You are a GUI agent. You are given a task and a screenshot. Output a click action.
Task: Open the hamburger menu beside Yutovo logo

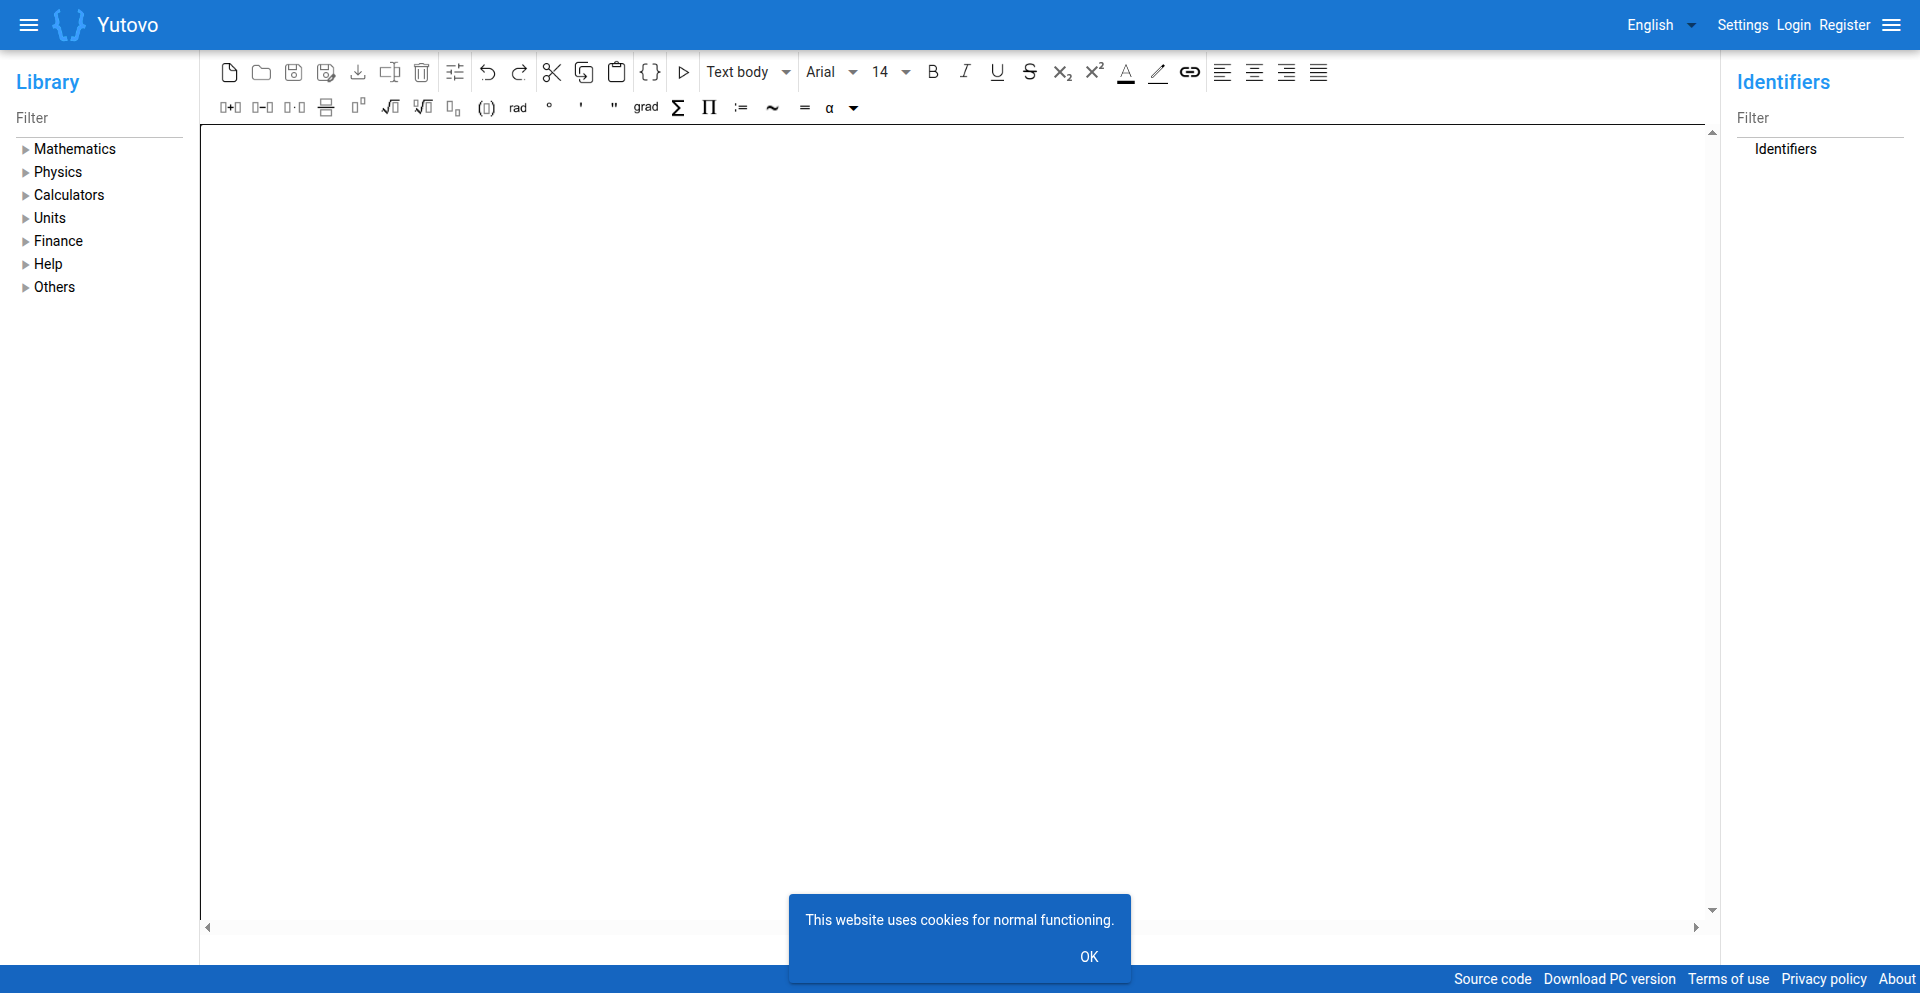click(x=29, y=25)
